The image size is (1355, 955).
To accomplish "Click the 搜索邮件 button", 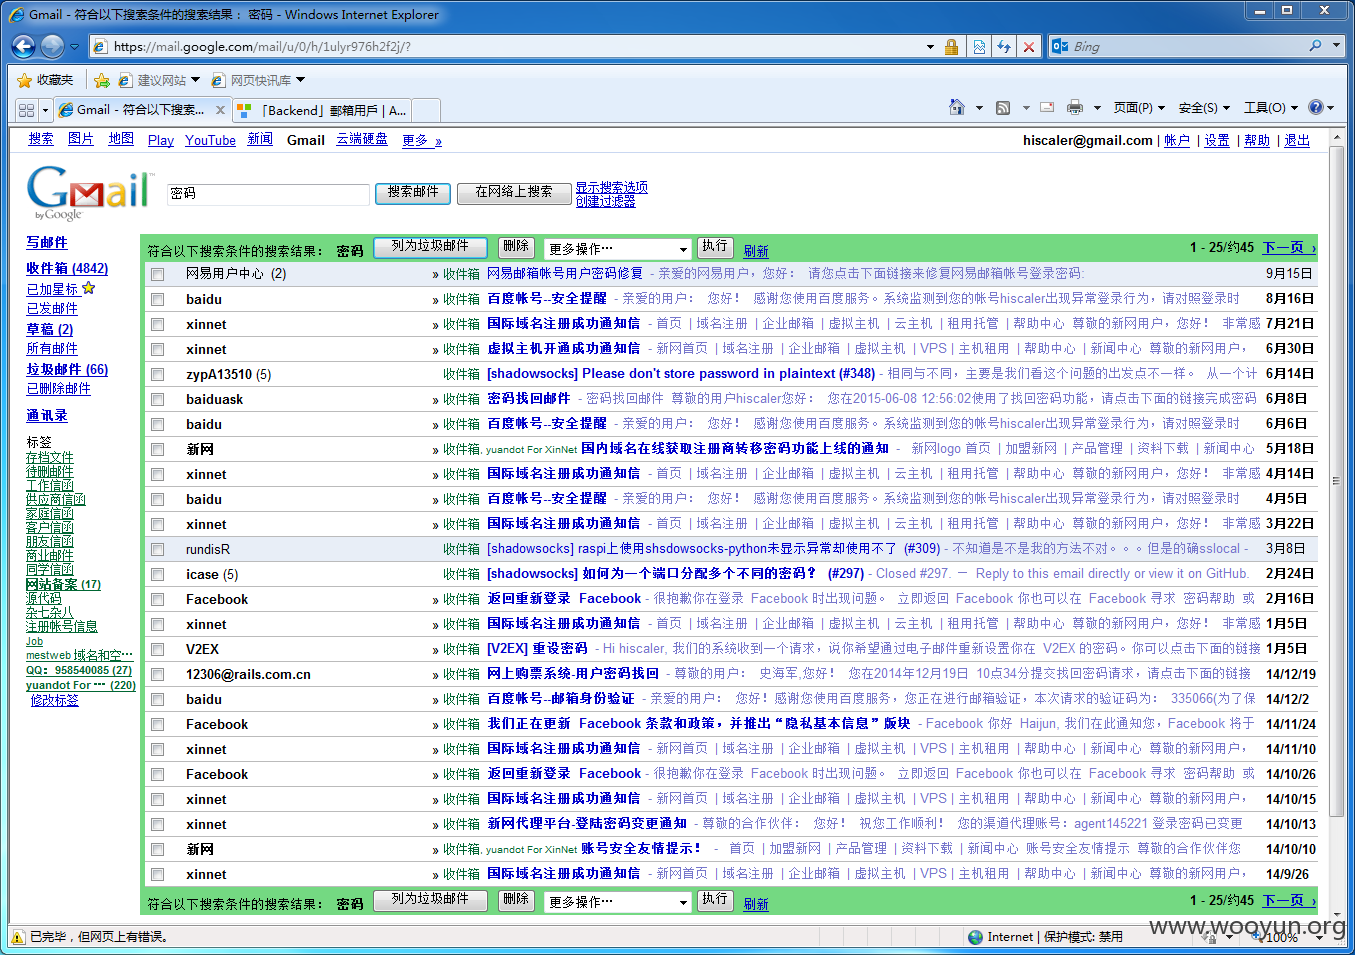I will coord(413,193).
